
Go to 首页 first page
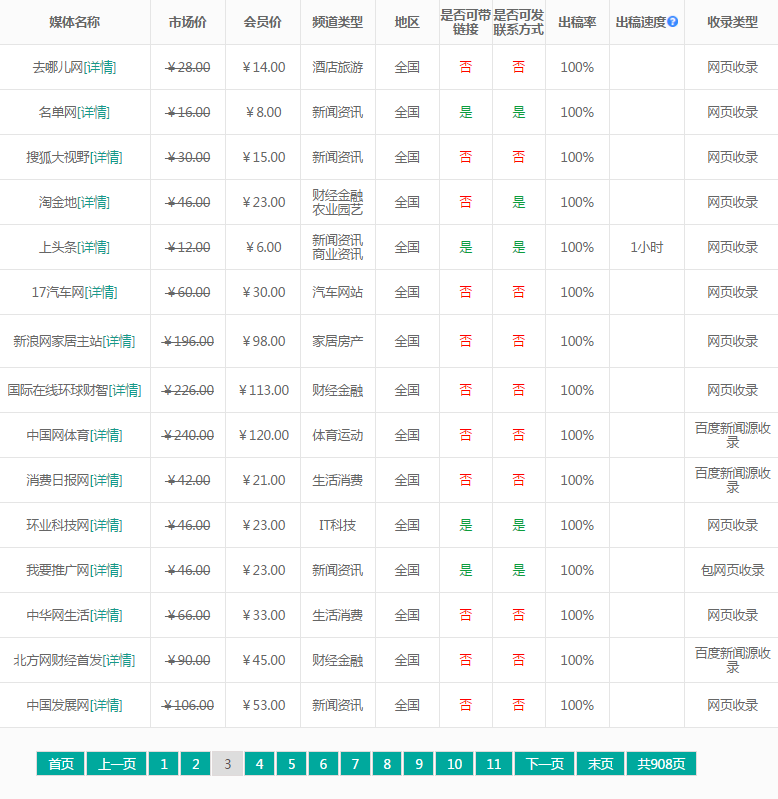(60, 764)
